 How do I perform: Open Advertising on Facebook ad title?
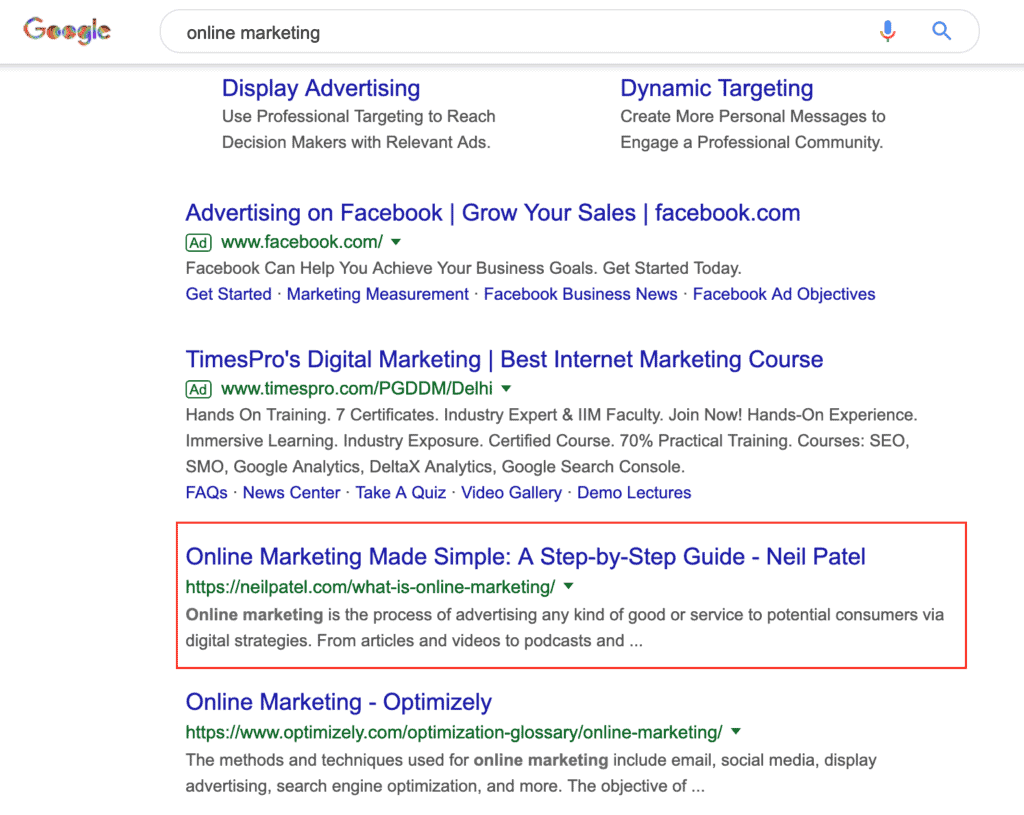pyautogui.click(x=492, y=213)
